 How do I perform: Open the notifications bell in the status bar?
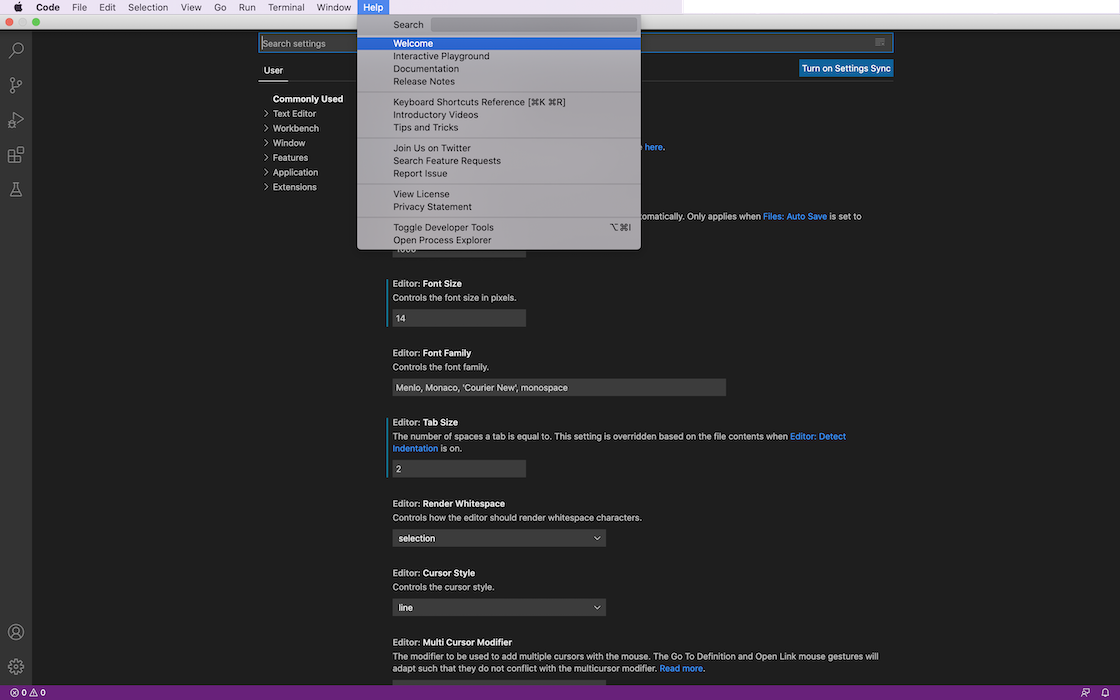click(1106, 692)
